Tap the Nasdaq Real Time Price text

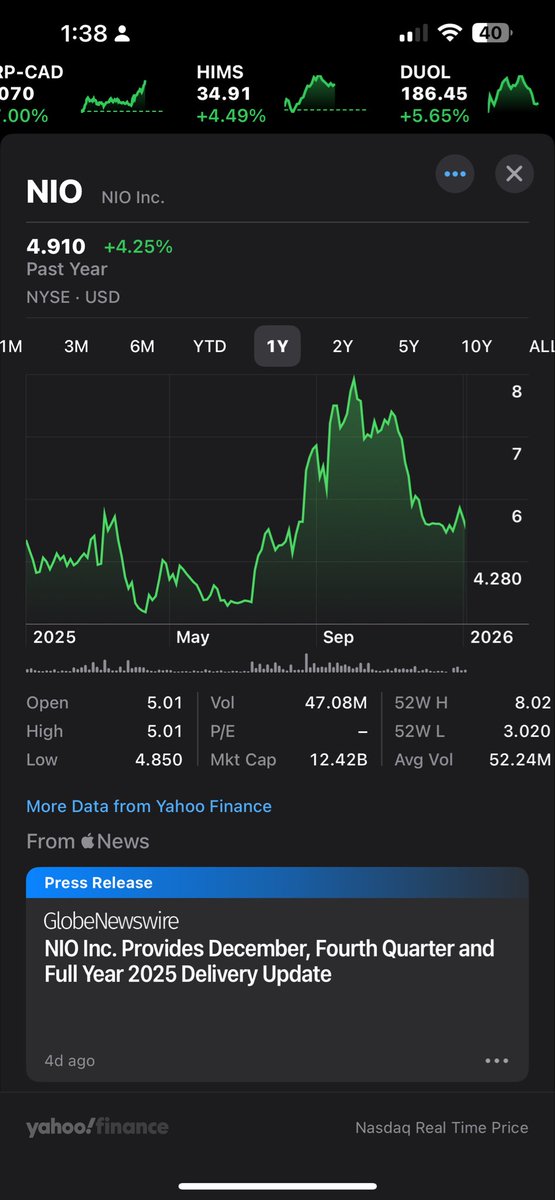[442, 1128]
